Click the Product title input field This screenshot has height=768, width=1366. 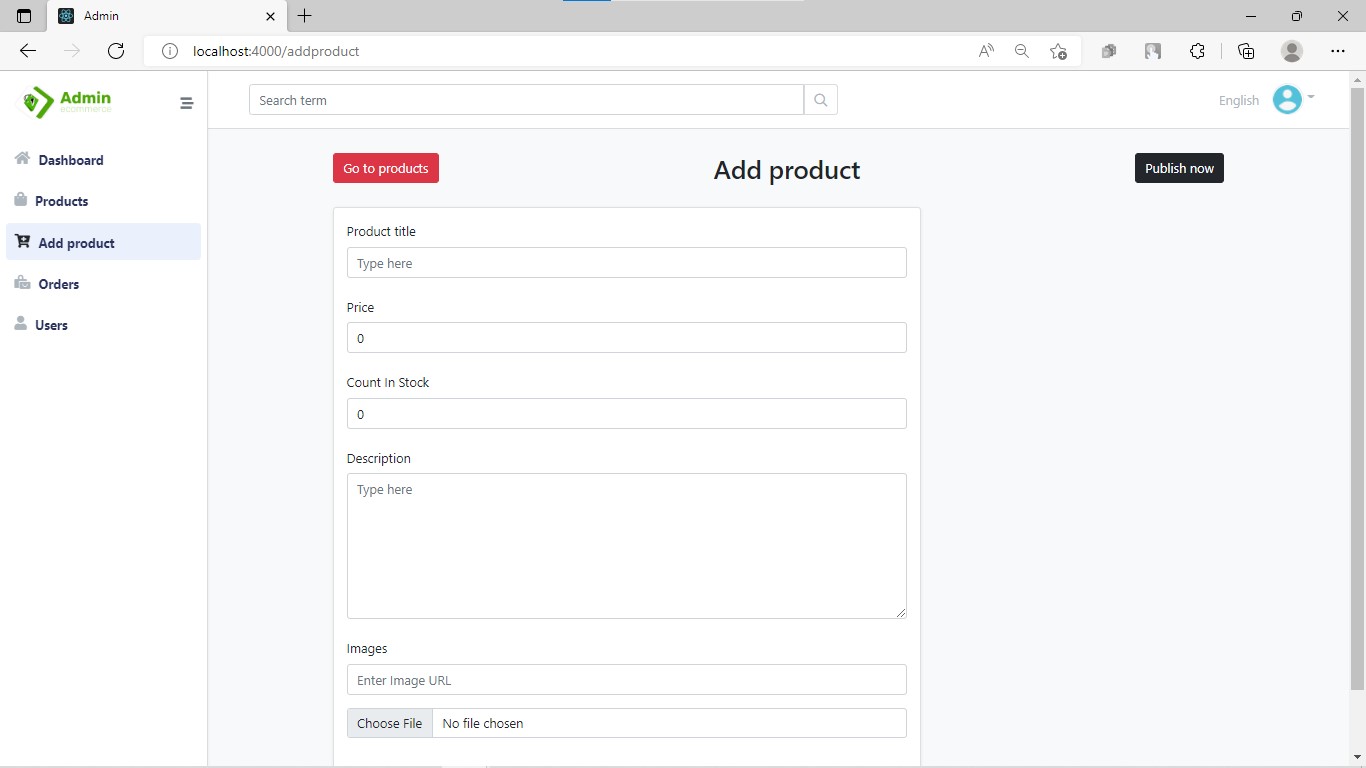[627, 263]
